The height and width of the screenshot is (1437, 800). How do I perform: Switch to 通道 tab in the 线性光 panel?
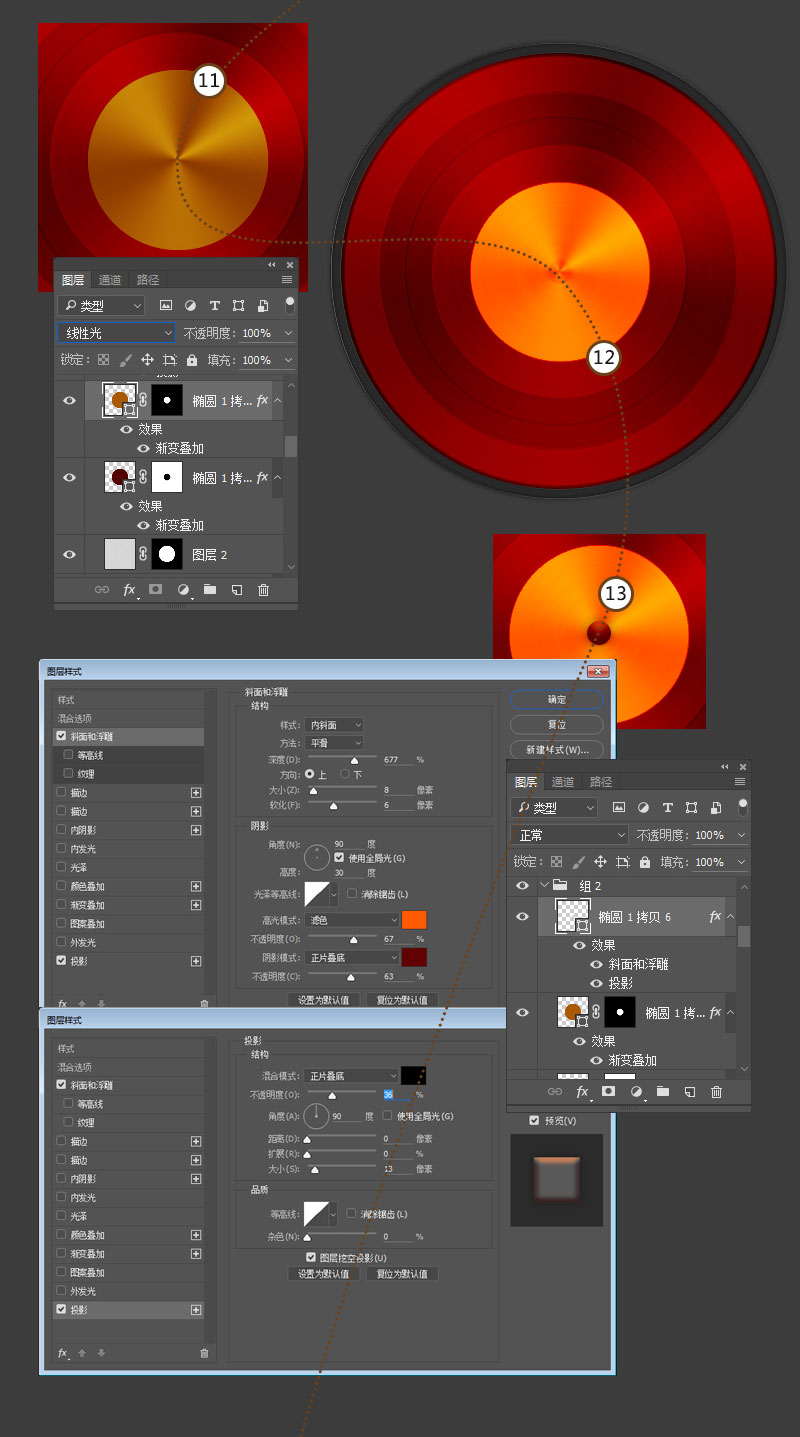pyautogui.click(x=110, y=280)
